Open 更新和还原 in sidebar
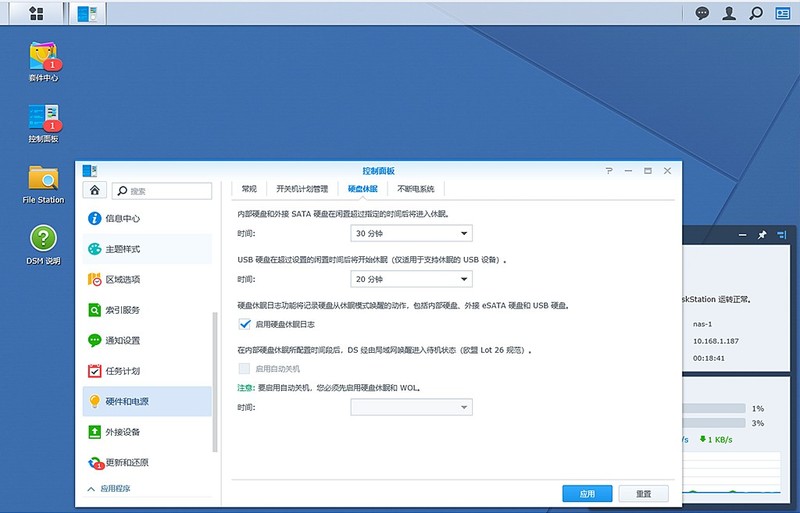Image resolution: width=800 pixels, height=513 pixels. point(147,462)
